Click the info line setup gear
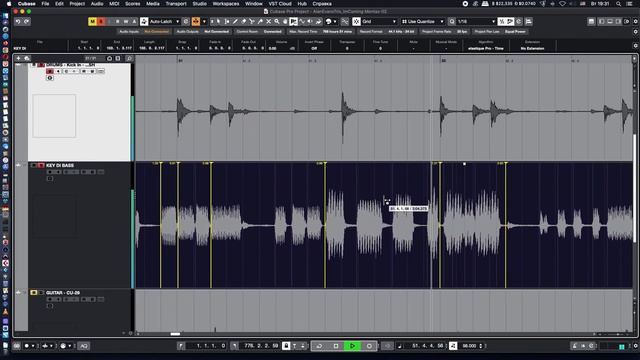This screenshot has height=360, width=640. [635, 45]
